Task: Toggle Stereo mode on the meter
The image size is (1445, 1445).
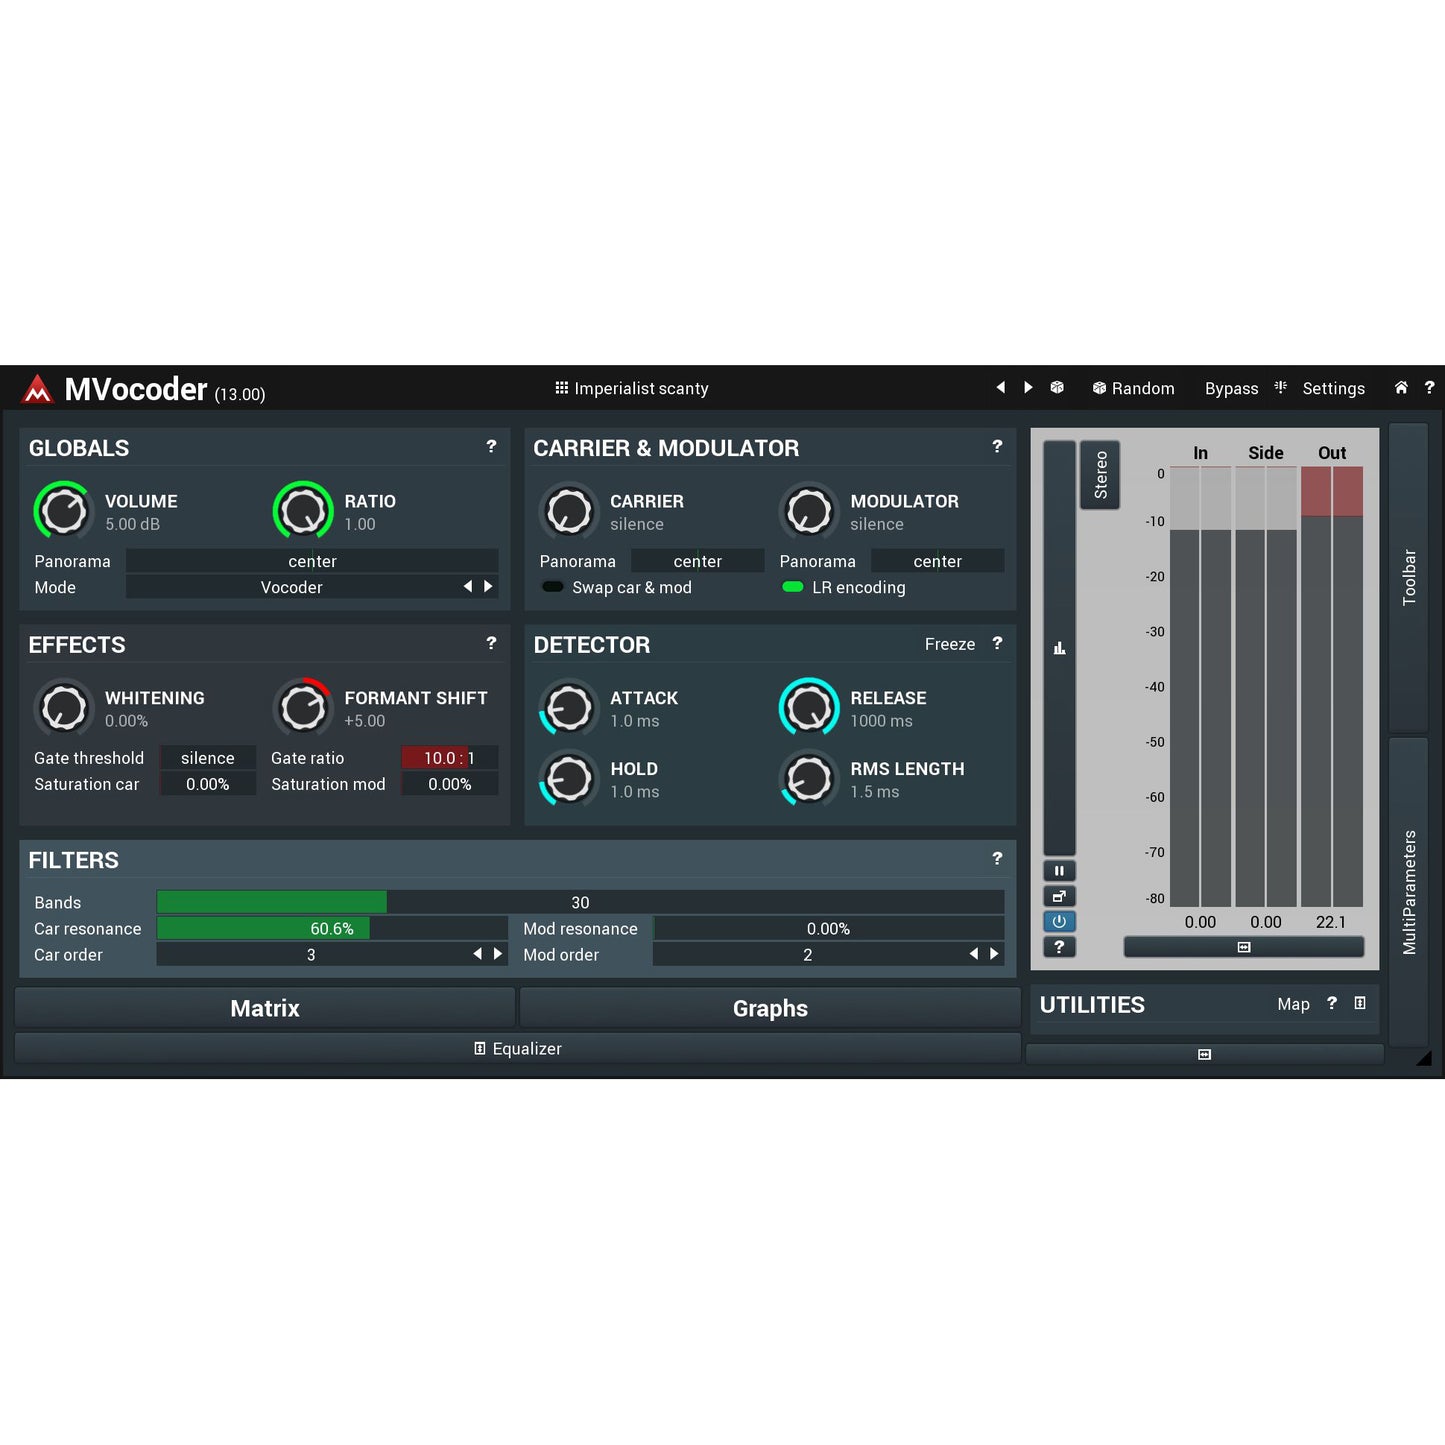Action: pos(1100,475)
